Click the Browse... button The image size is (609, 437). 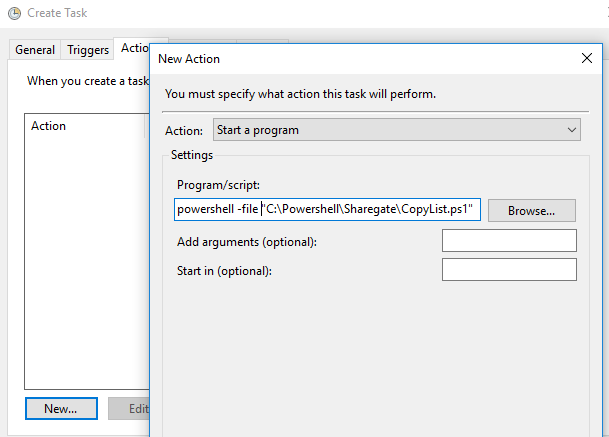click(x=531, y=211)
